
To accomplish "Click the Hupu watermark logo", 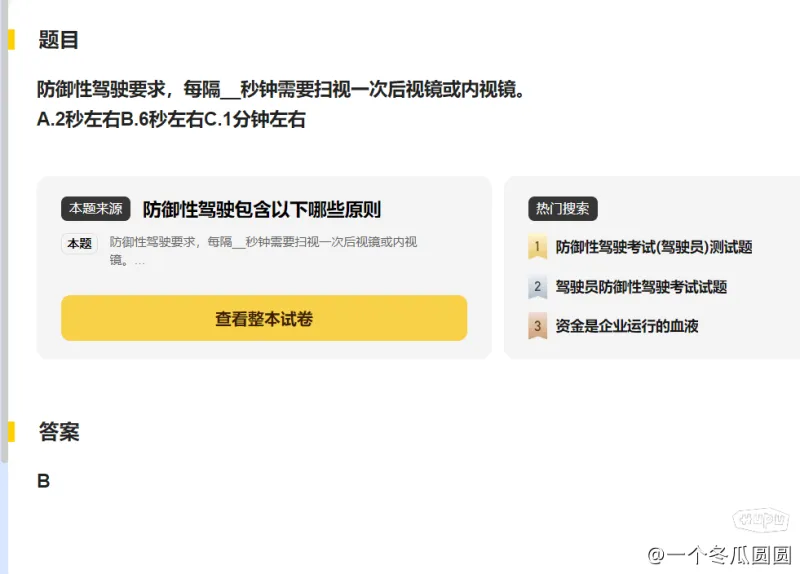I will 761,520.
